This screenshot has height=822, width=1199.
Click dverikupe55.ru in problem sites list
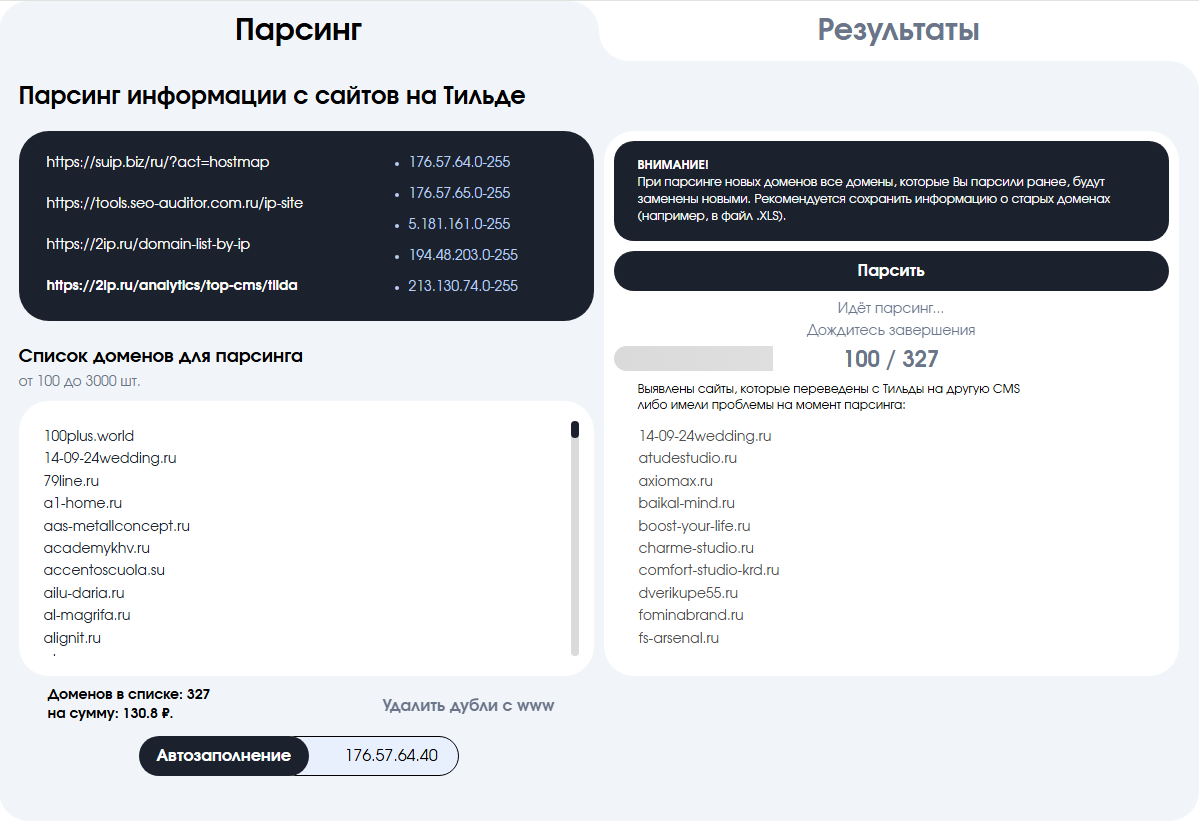tap(688, 593)
